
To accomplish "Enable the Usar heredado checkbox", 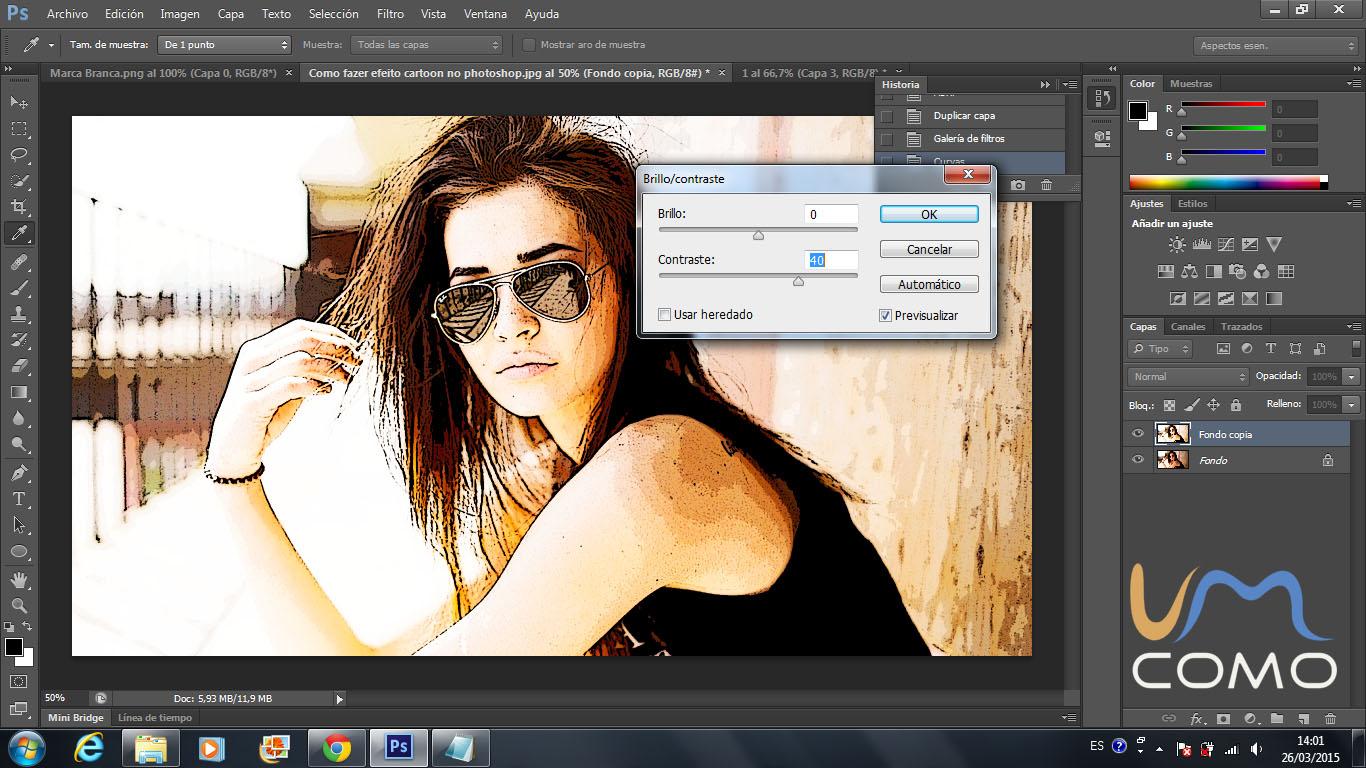I will (665, 315).
